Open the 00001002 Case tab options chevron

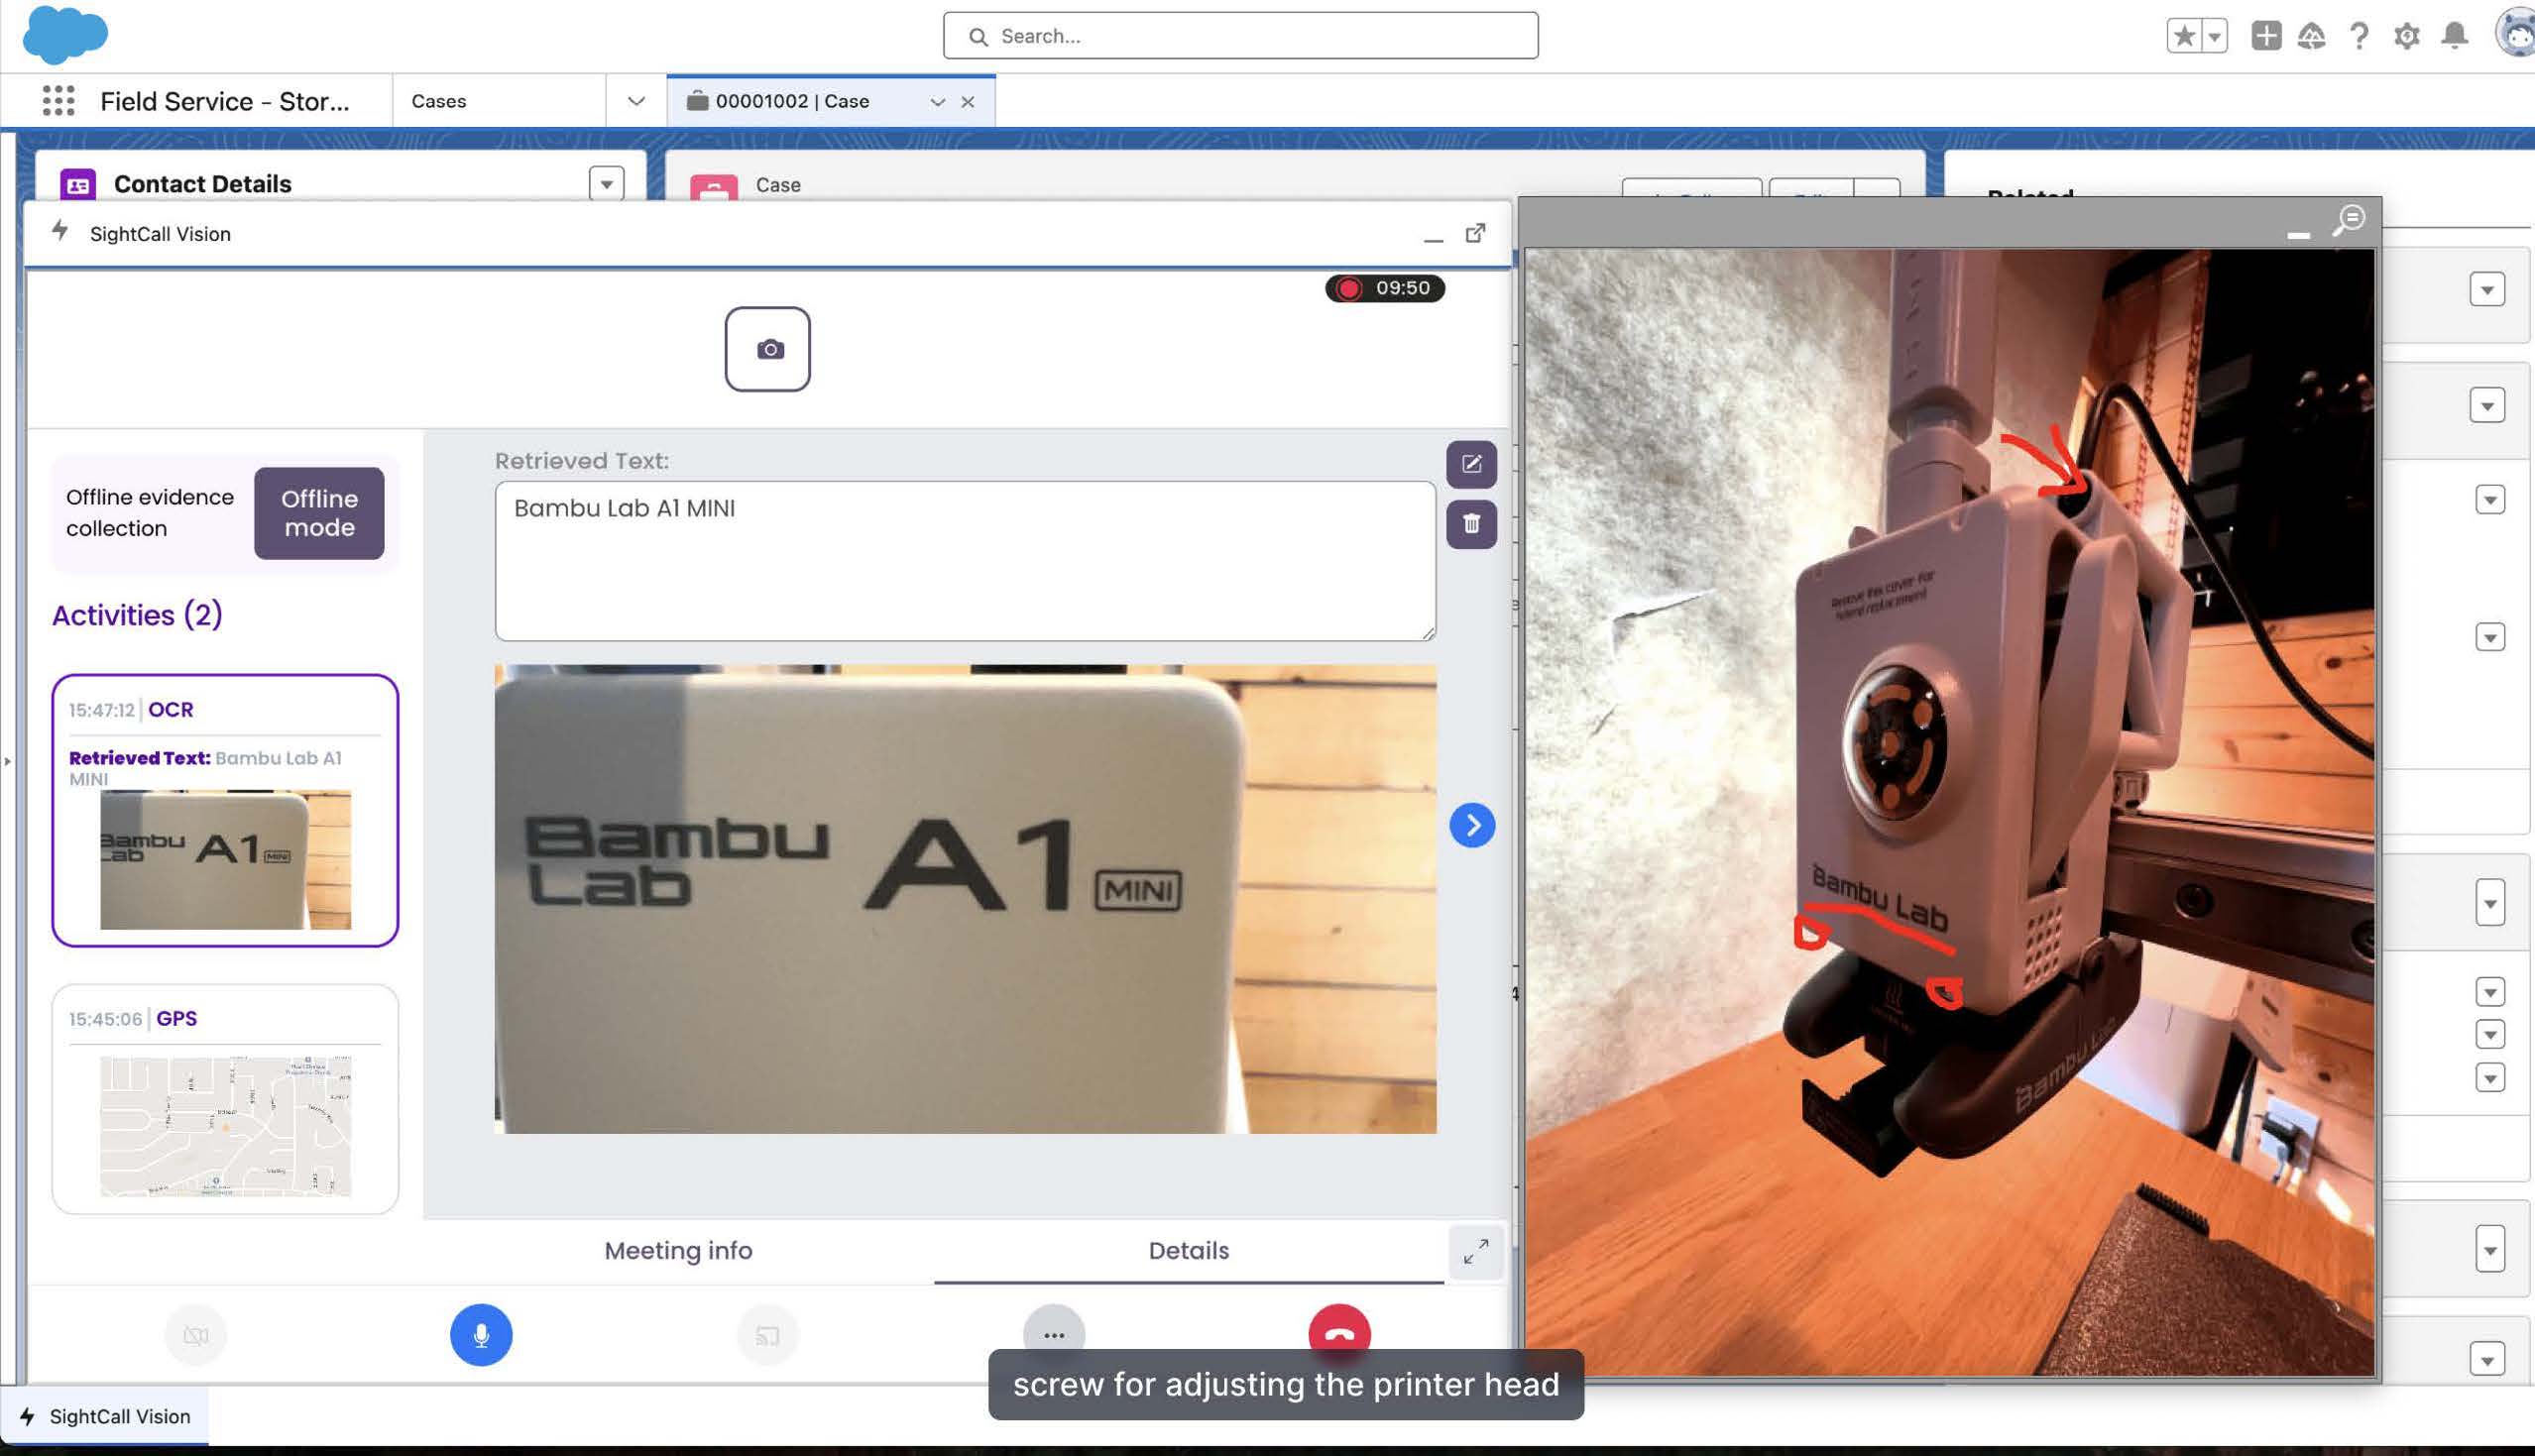pos(937,102)
